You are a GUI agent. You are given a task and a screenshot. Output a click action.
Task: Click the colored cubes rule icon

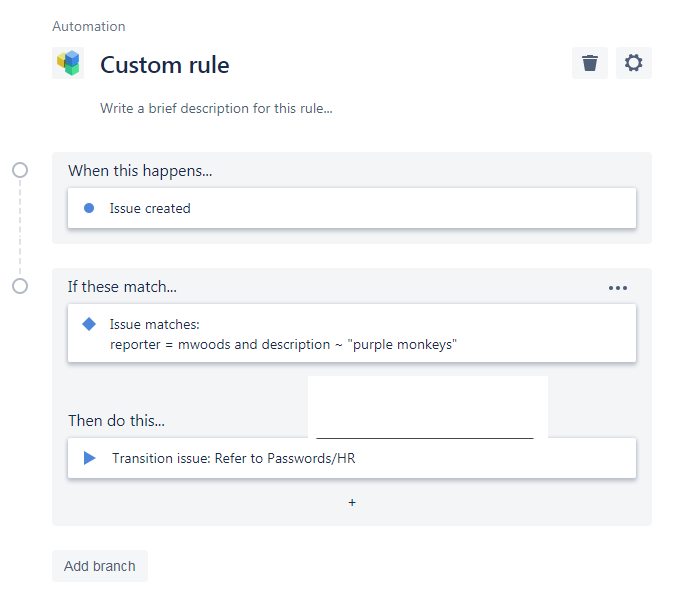coord(68,64)
